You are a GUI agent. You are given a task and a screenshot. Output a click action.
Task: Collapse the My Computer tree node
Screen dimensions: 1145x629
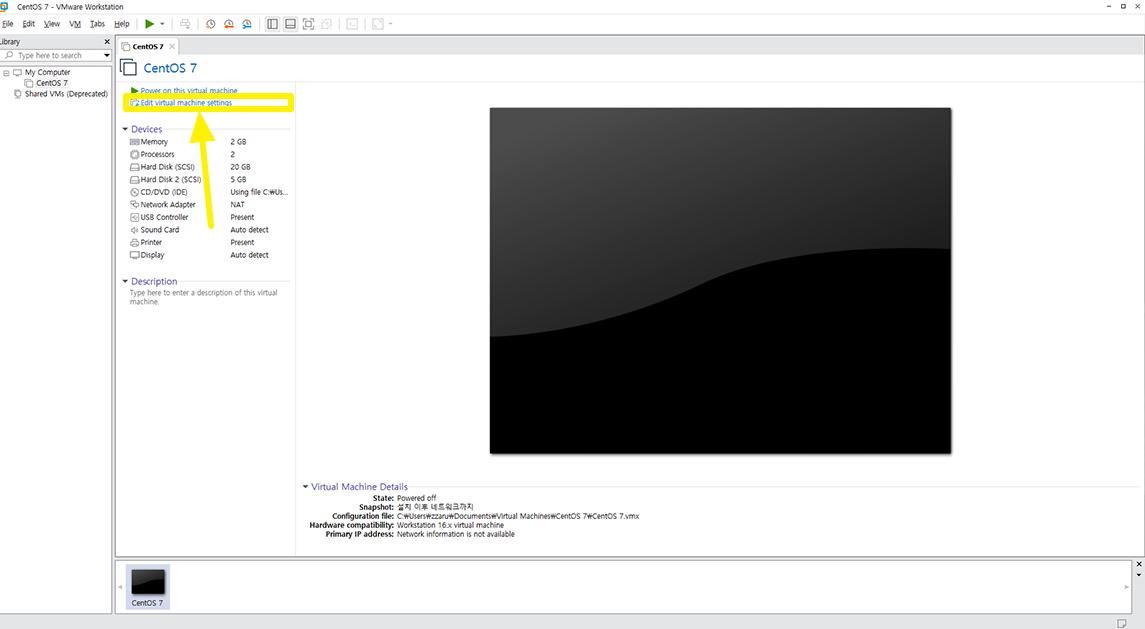pyautogui.click(x=7, y=73)
